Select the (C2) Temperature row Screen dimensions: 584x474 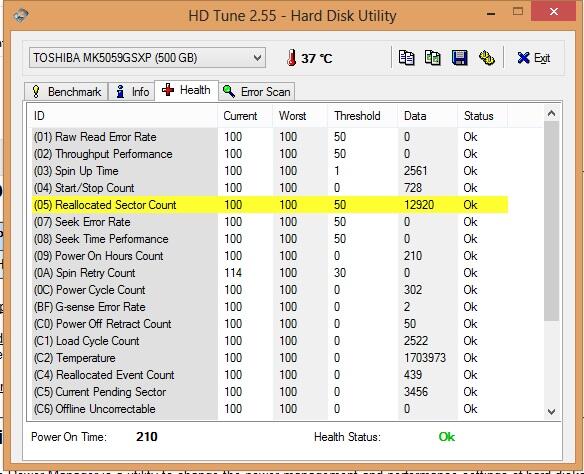point(270,358)
